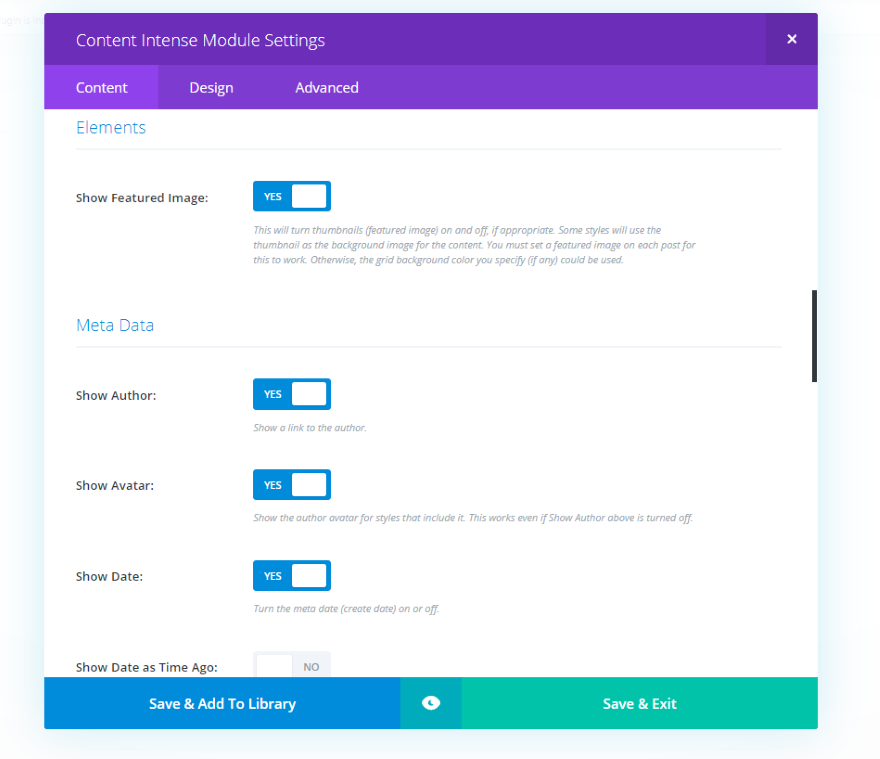Open the Design tab
880x759 pixels.
coord(211,87)
